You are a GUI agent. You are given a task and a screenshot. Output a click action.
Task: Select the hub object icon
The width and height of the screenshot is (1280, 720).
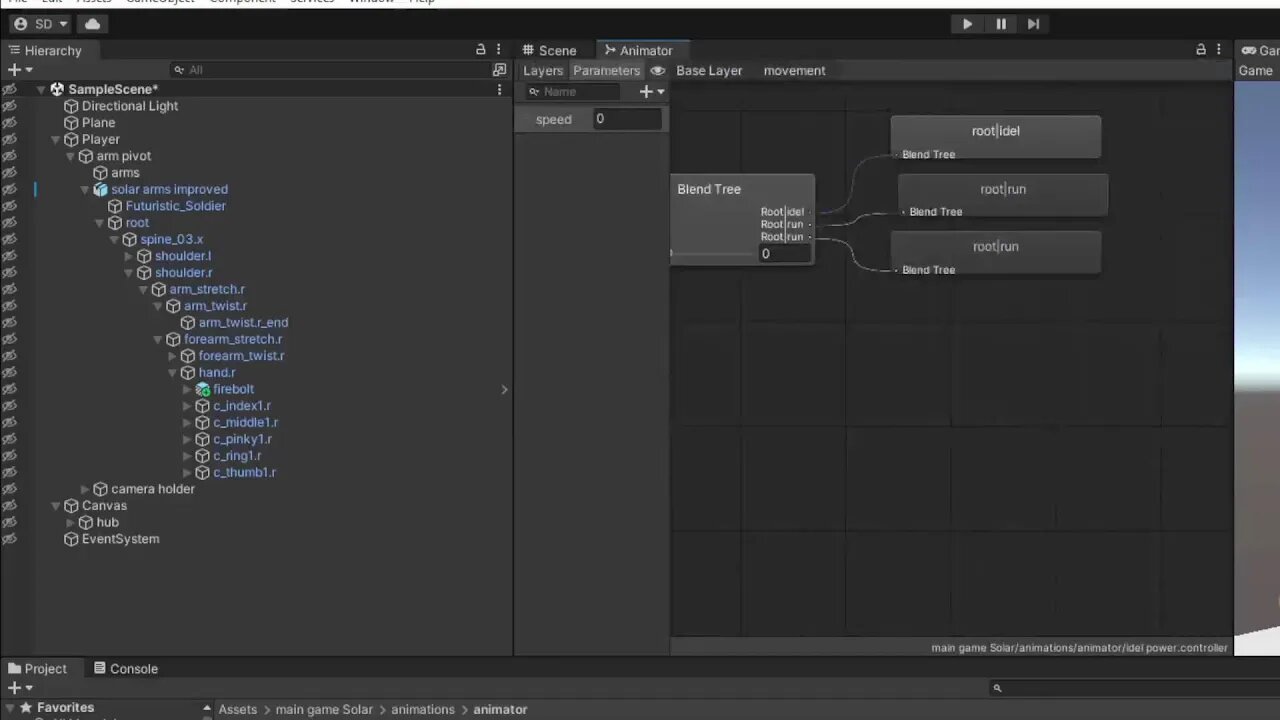(x=86, y=523)
